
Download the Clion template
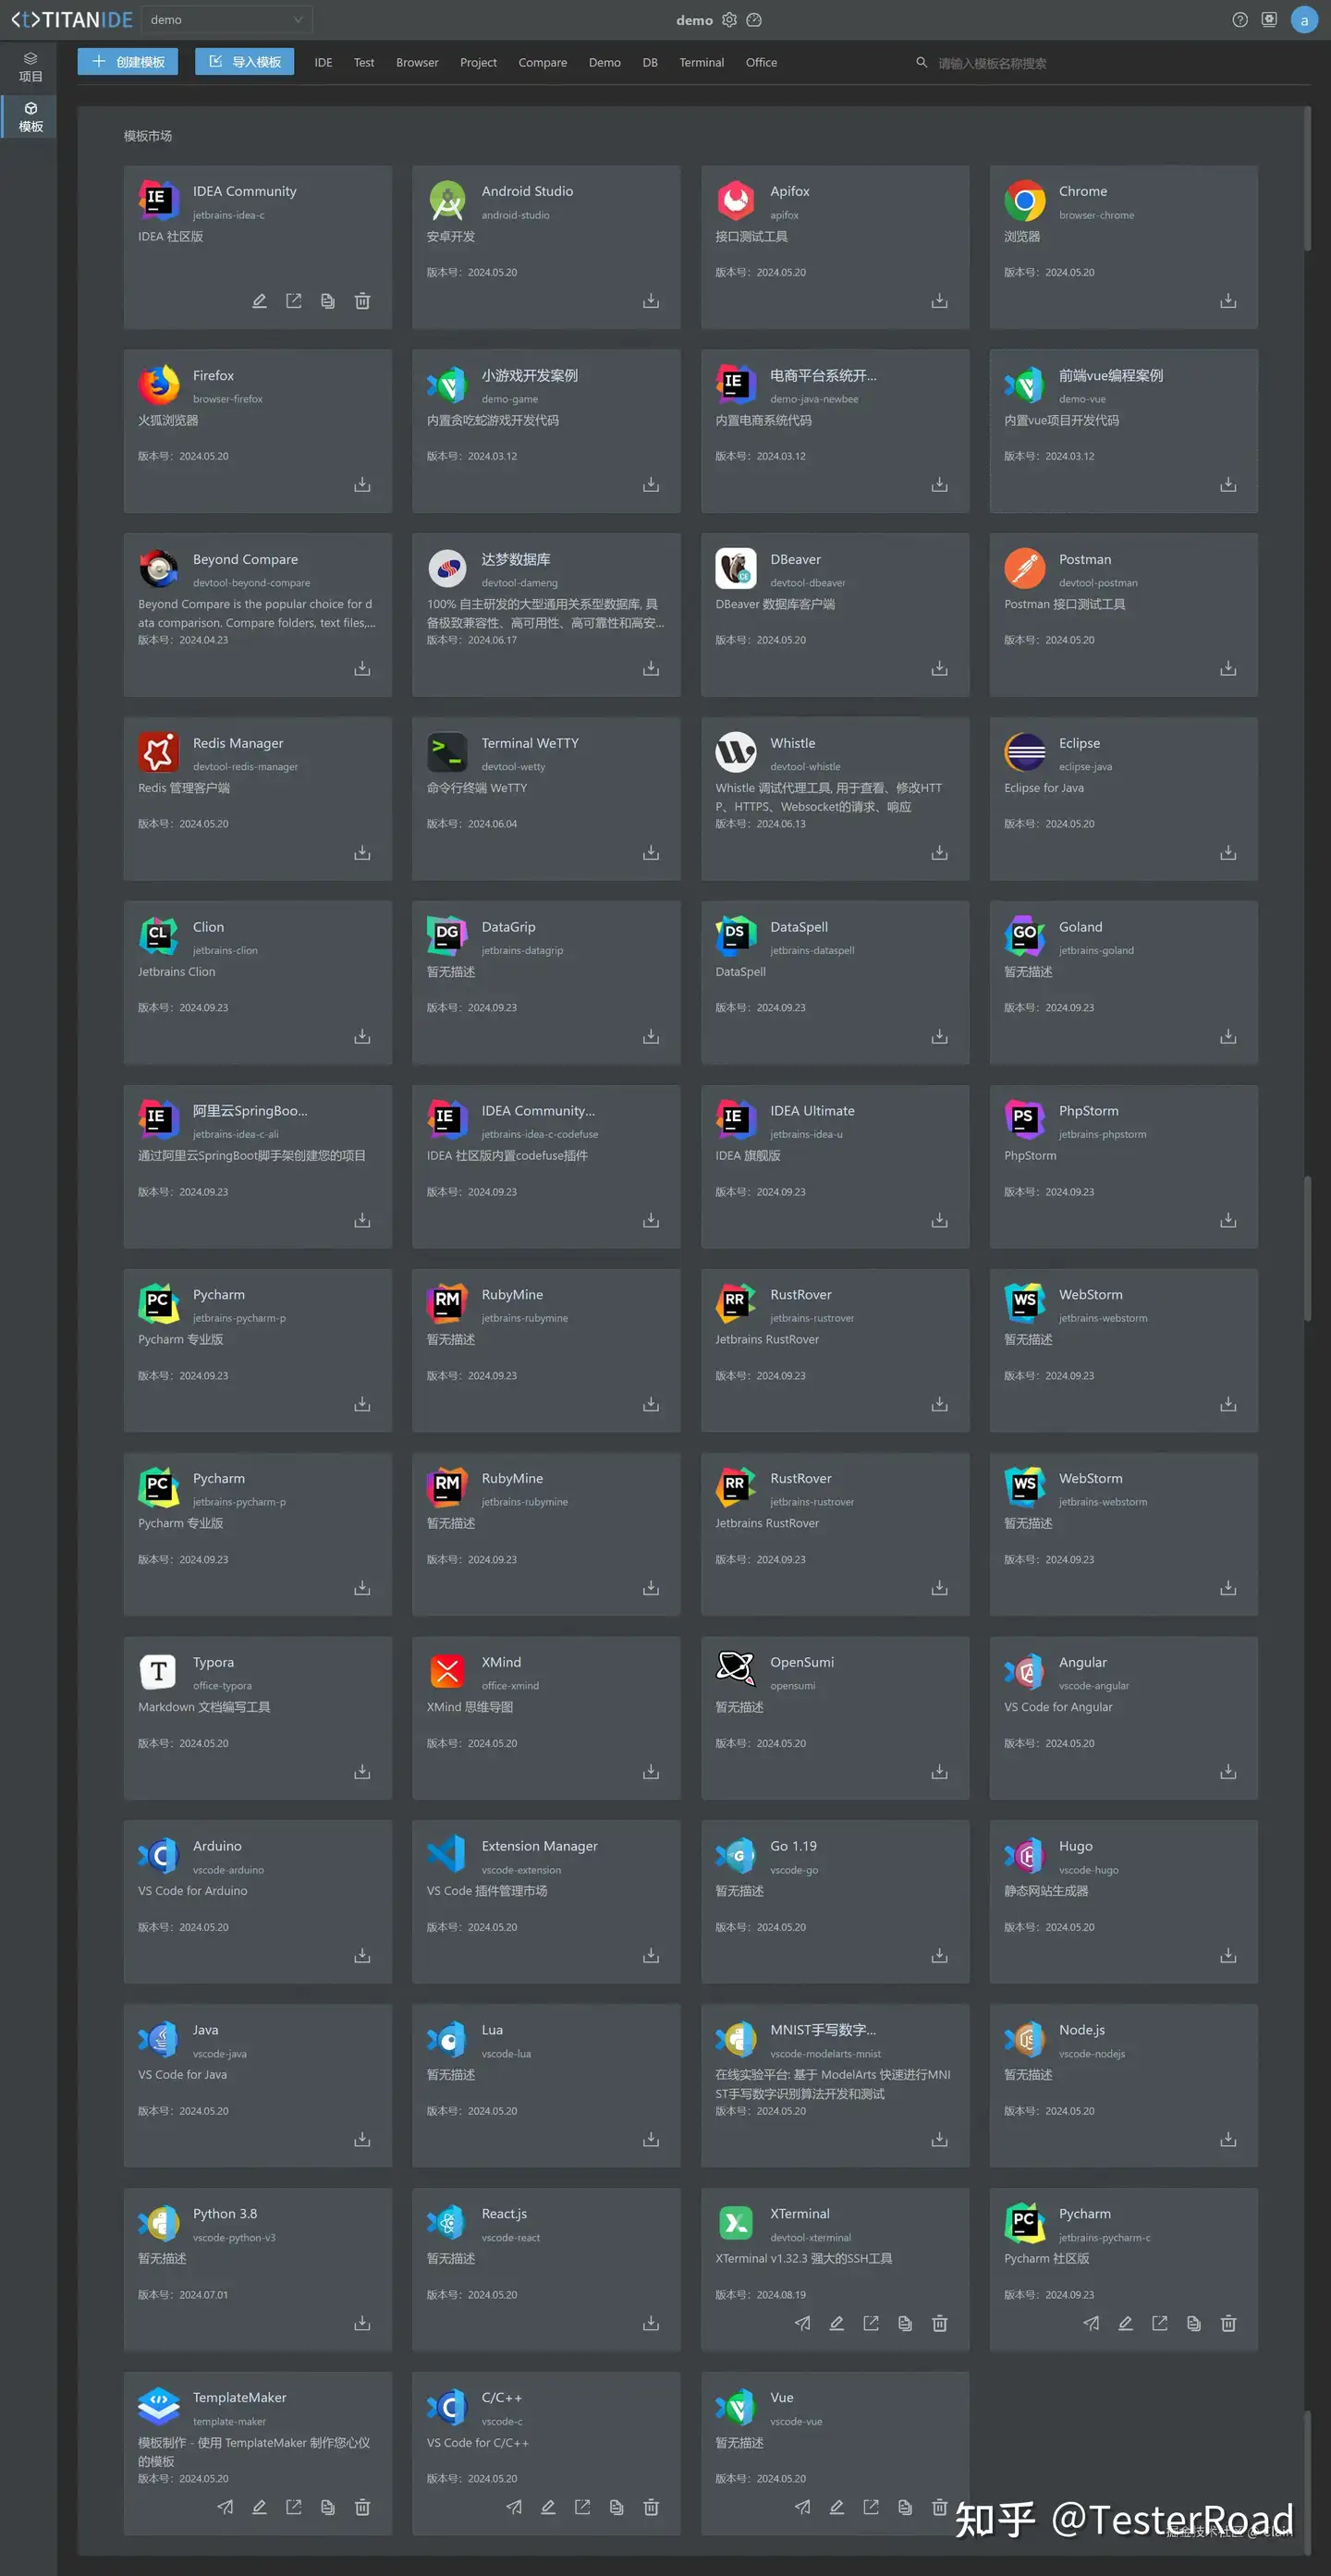362,1037
